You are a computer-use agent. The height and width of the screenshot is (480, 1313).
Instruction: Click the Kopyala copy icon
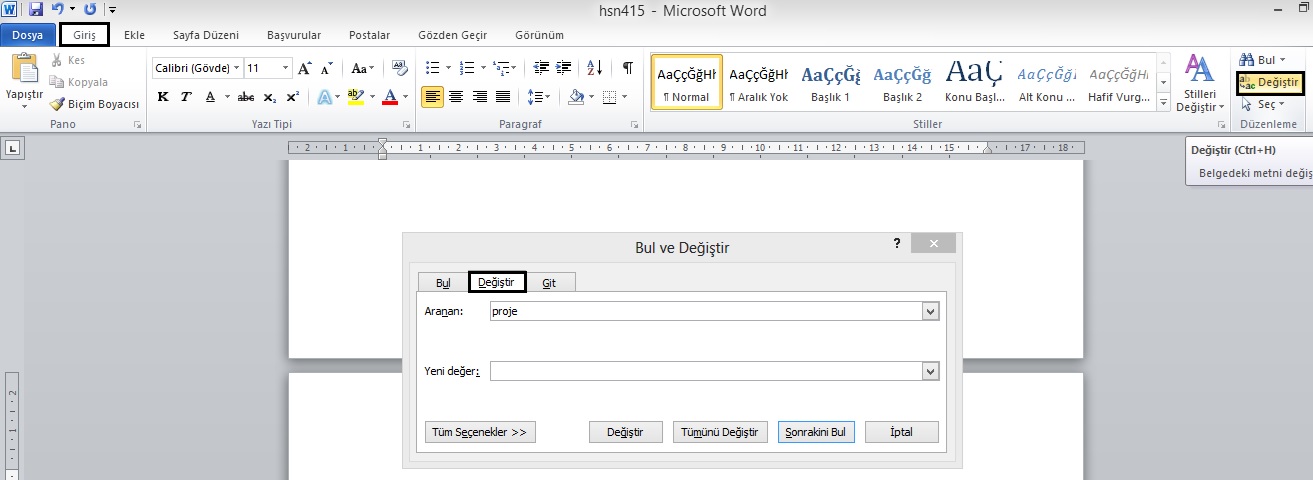(x=58, y=82)
